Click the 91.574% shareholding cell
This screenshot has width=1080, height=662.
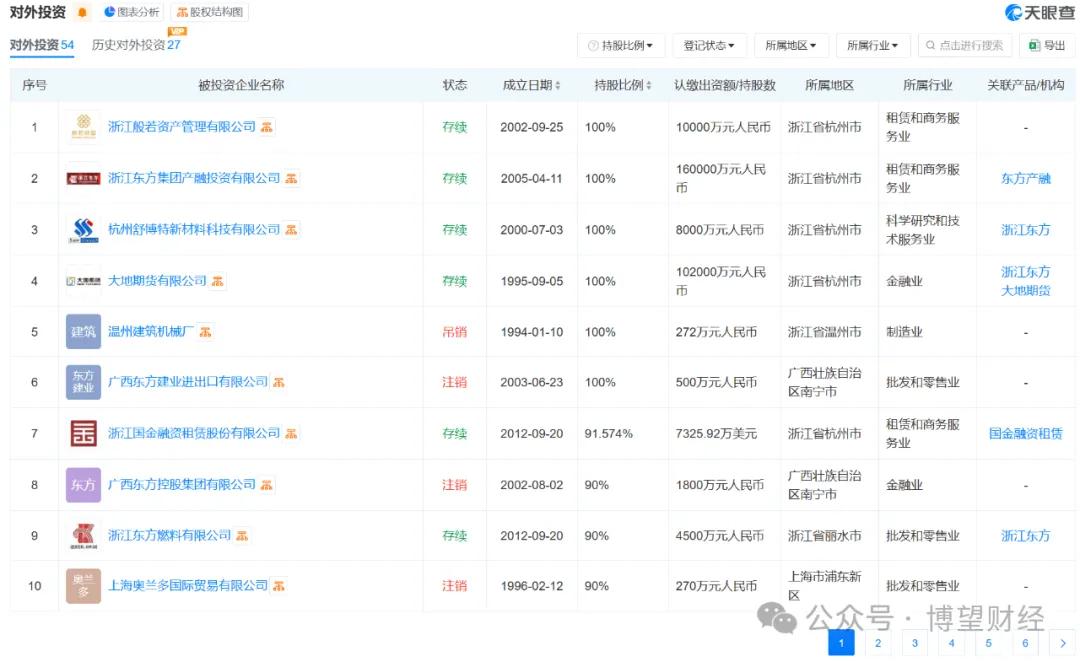click(x=609, y=433)
